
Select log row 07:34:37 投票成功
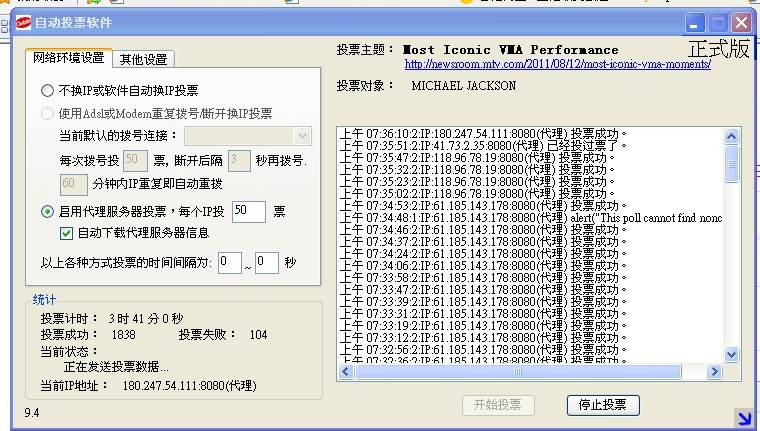tap(483, 241)
